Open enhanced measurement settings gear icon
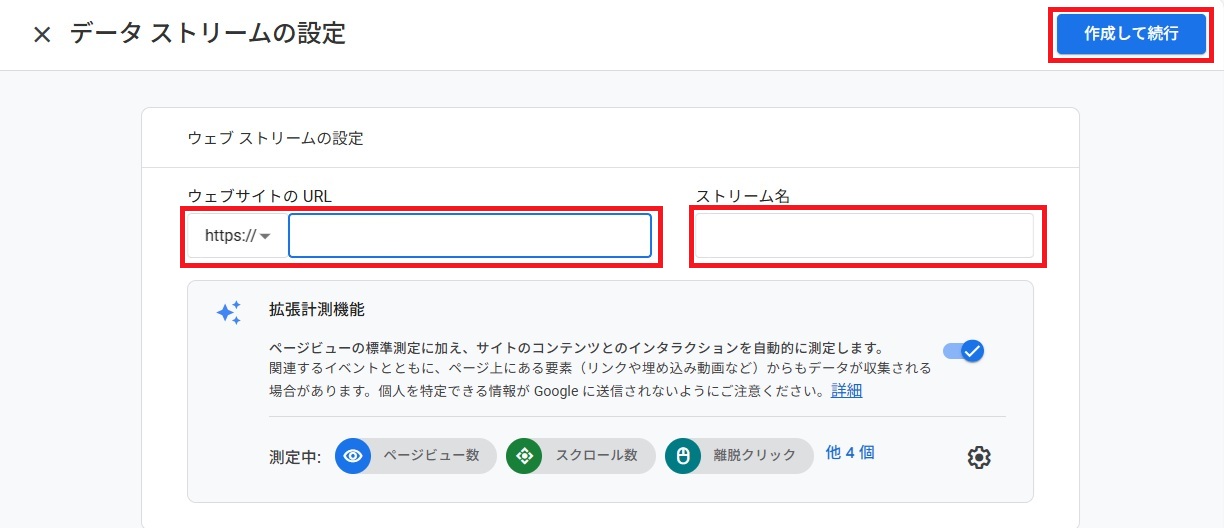 (979, 457)
